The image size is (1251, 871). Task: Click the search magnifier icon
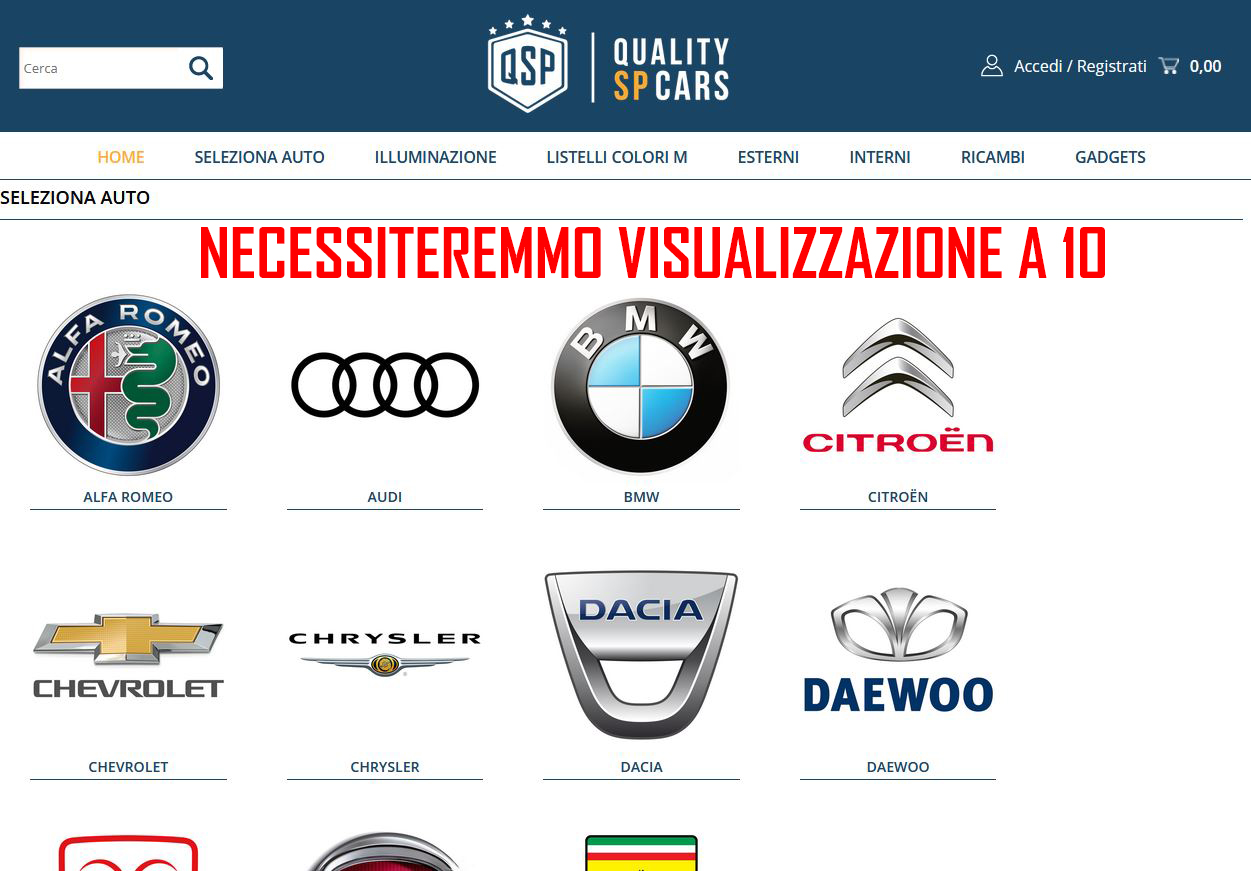coord(201,68)
